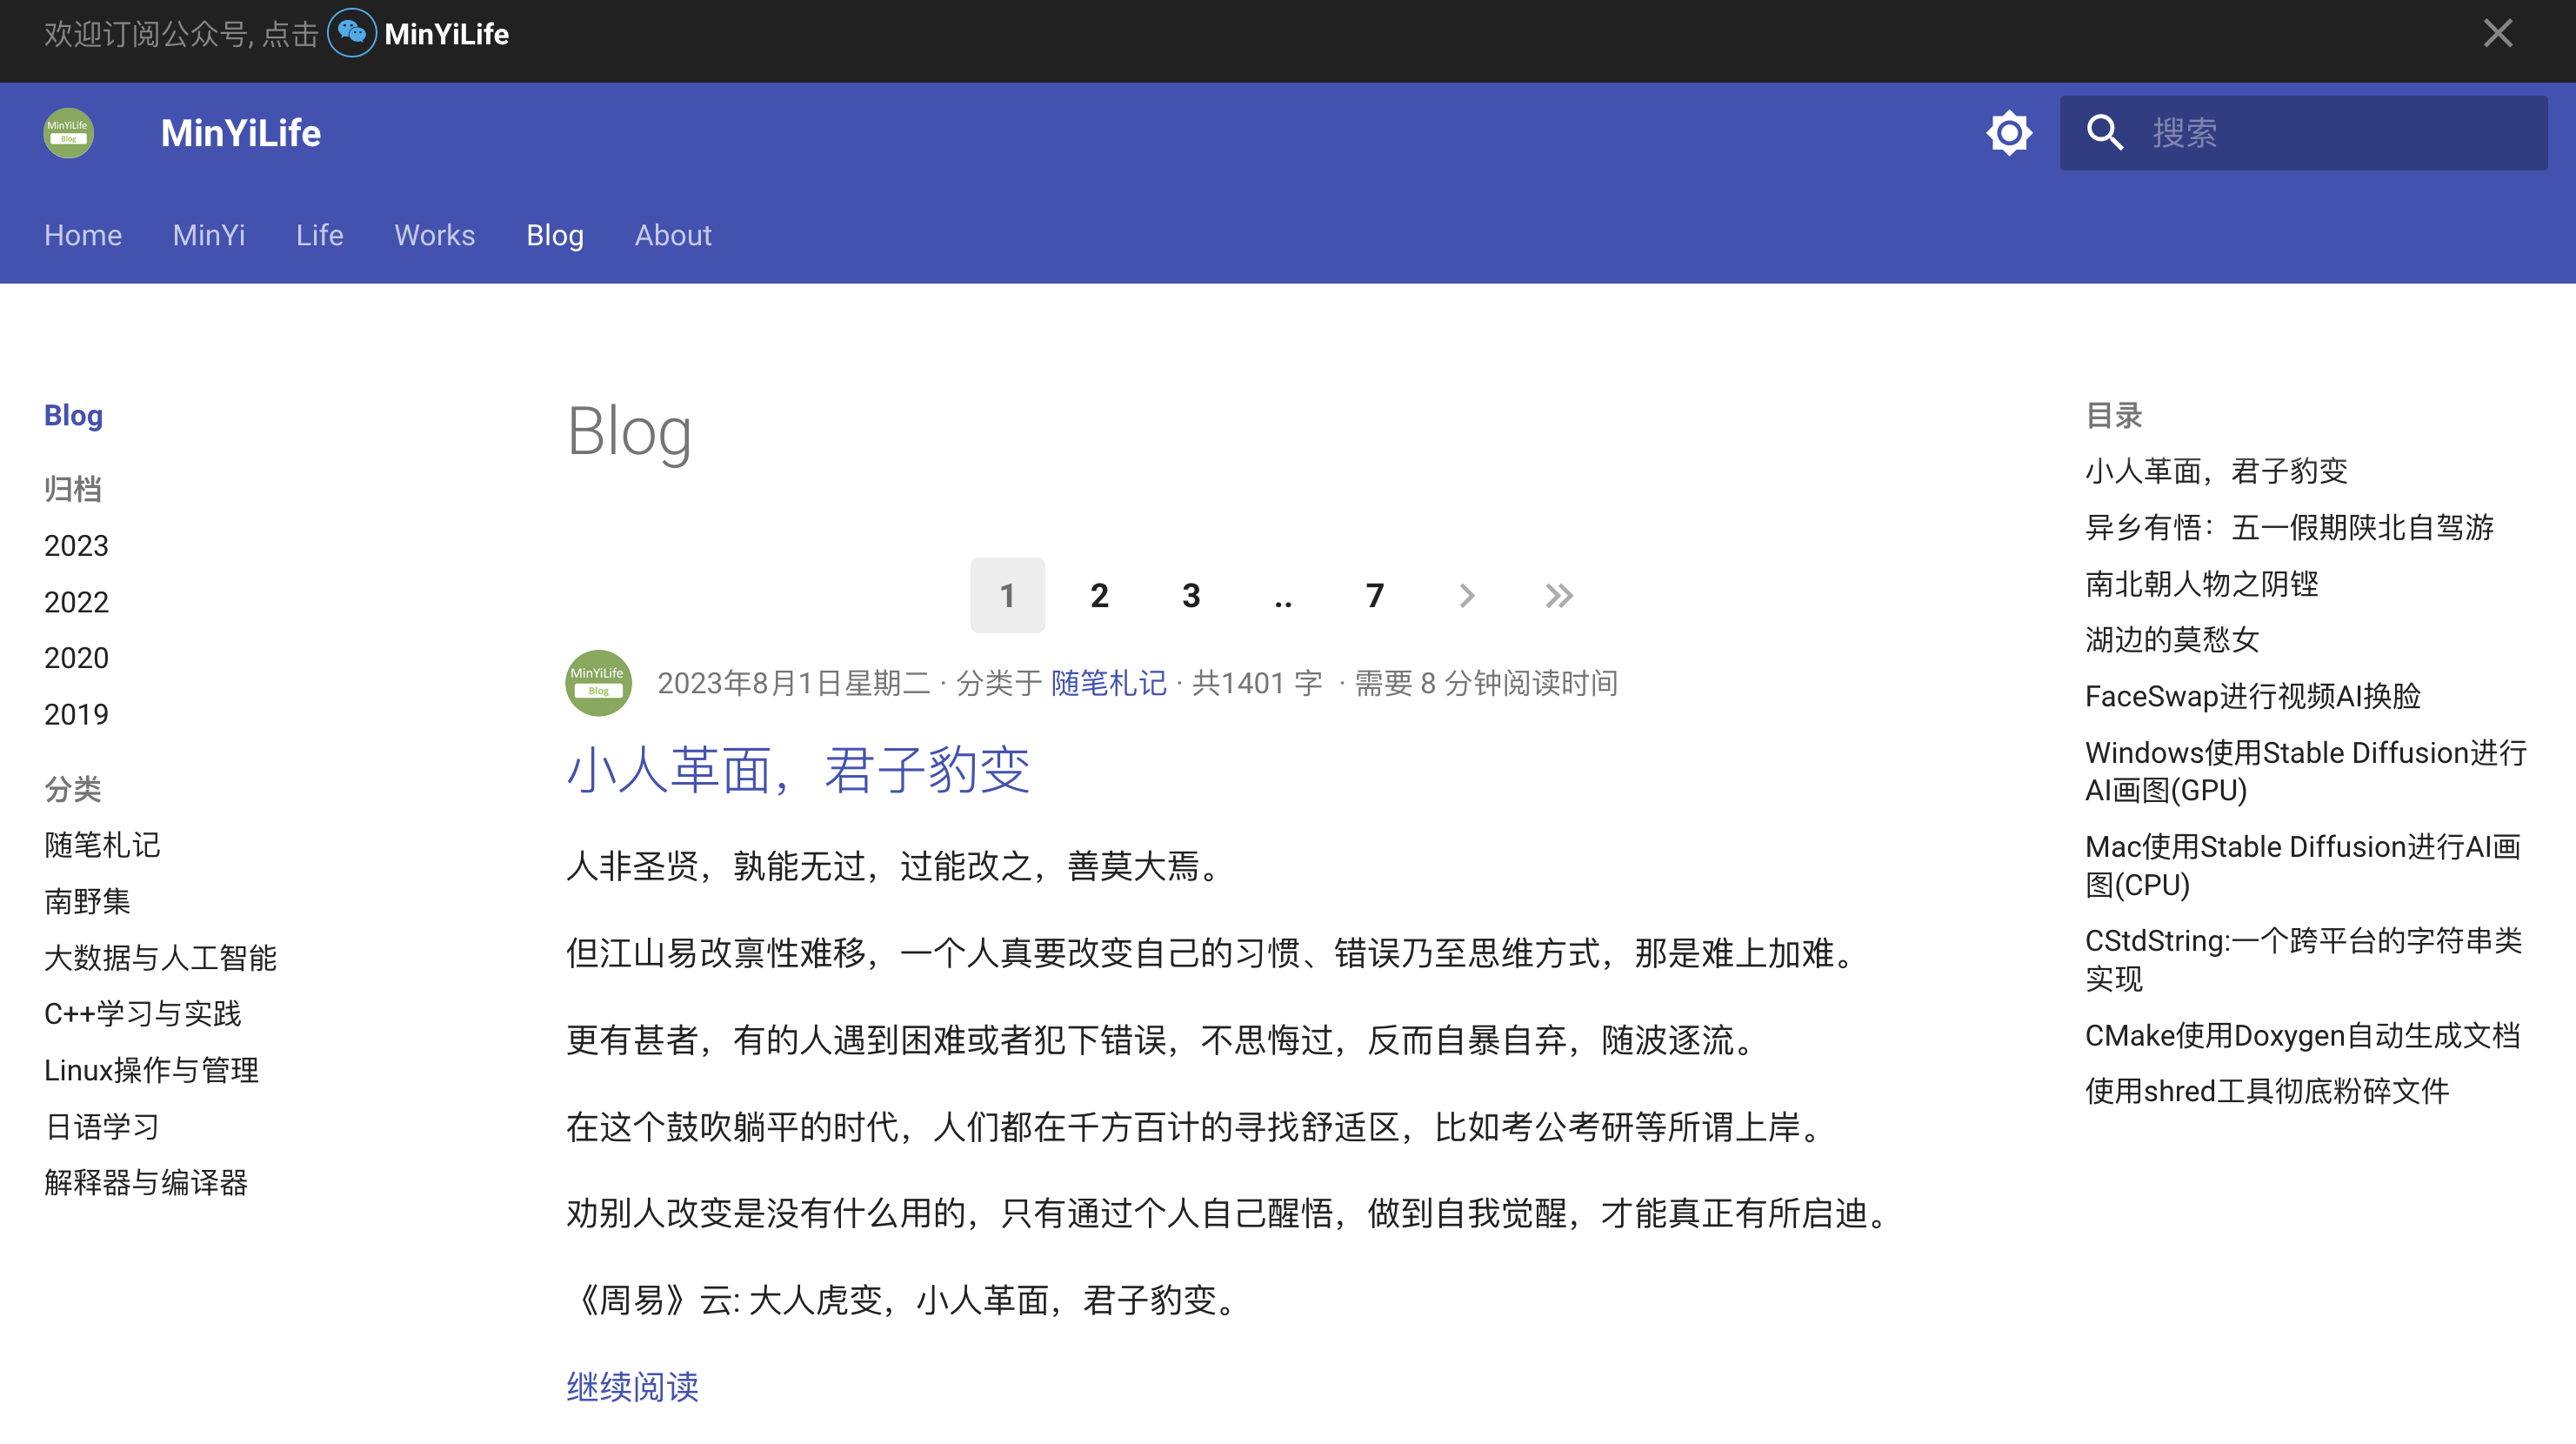Image resolution: width=2576 pixels, height=1444 pixels.
Task: Jump to 湖边的莫愁女 in the contents
Action: [x=2172, y=639]
